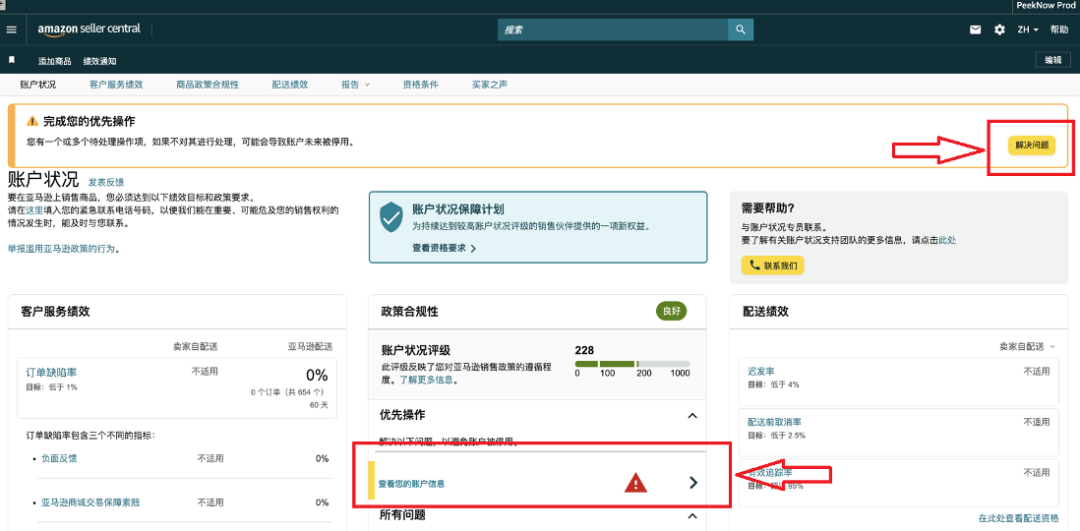Click 在此处查看配送资格 link
Screen dimensions: 1080x531
click(1019, 517)
